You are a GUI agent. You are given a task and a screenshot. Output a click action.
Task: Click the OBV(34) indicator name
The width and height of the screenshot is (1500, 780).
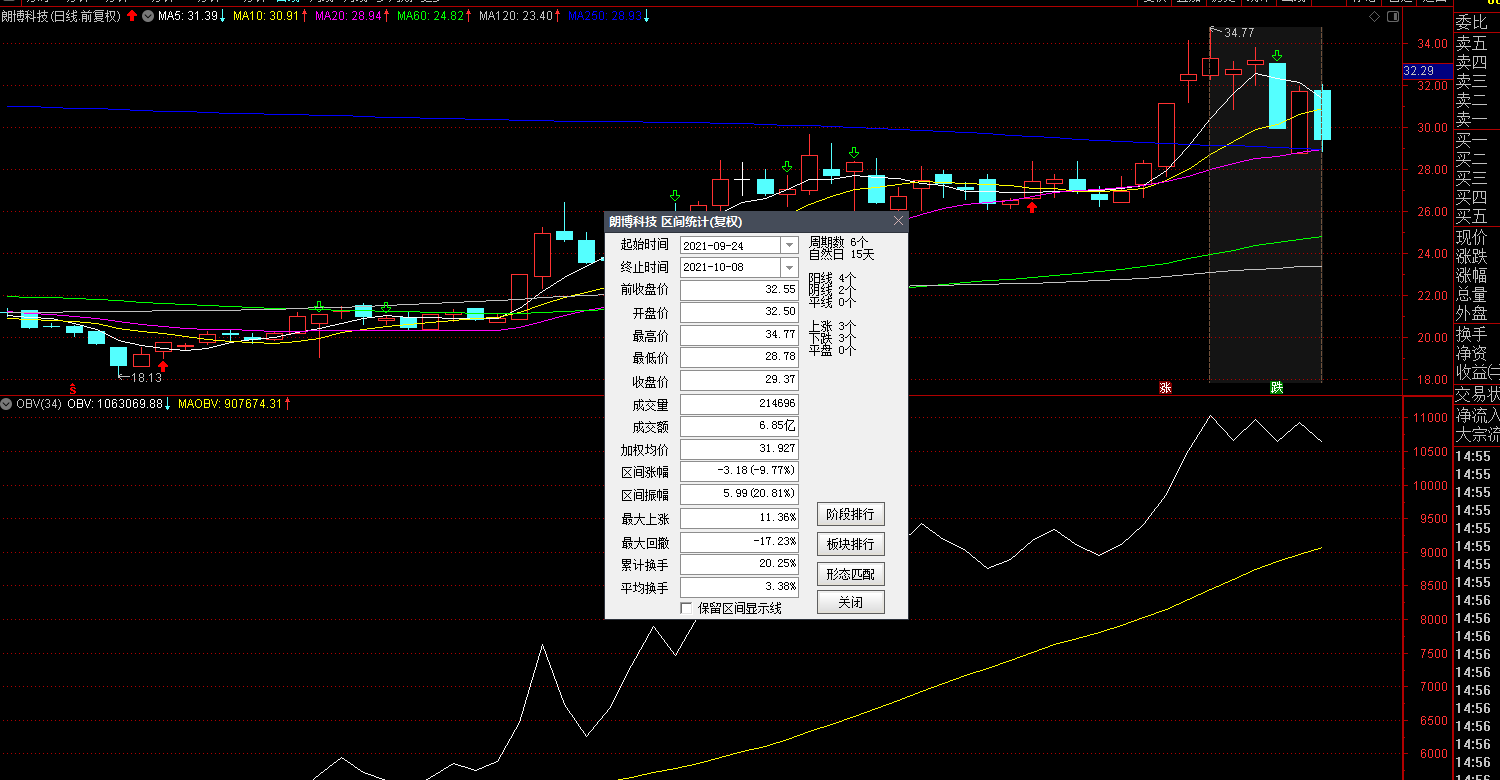39,404
